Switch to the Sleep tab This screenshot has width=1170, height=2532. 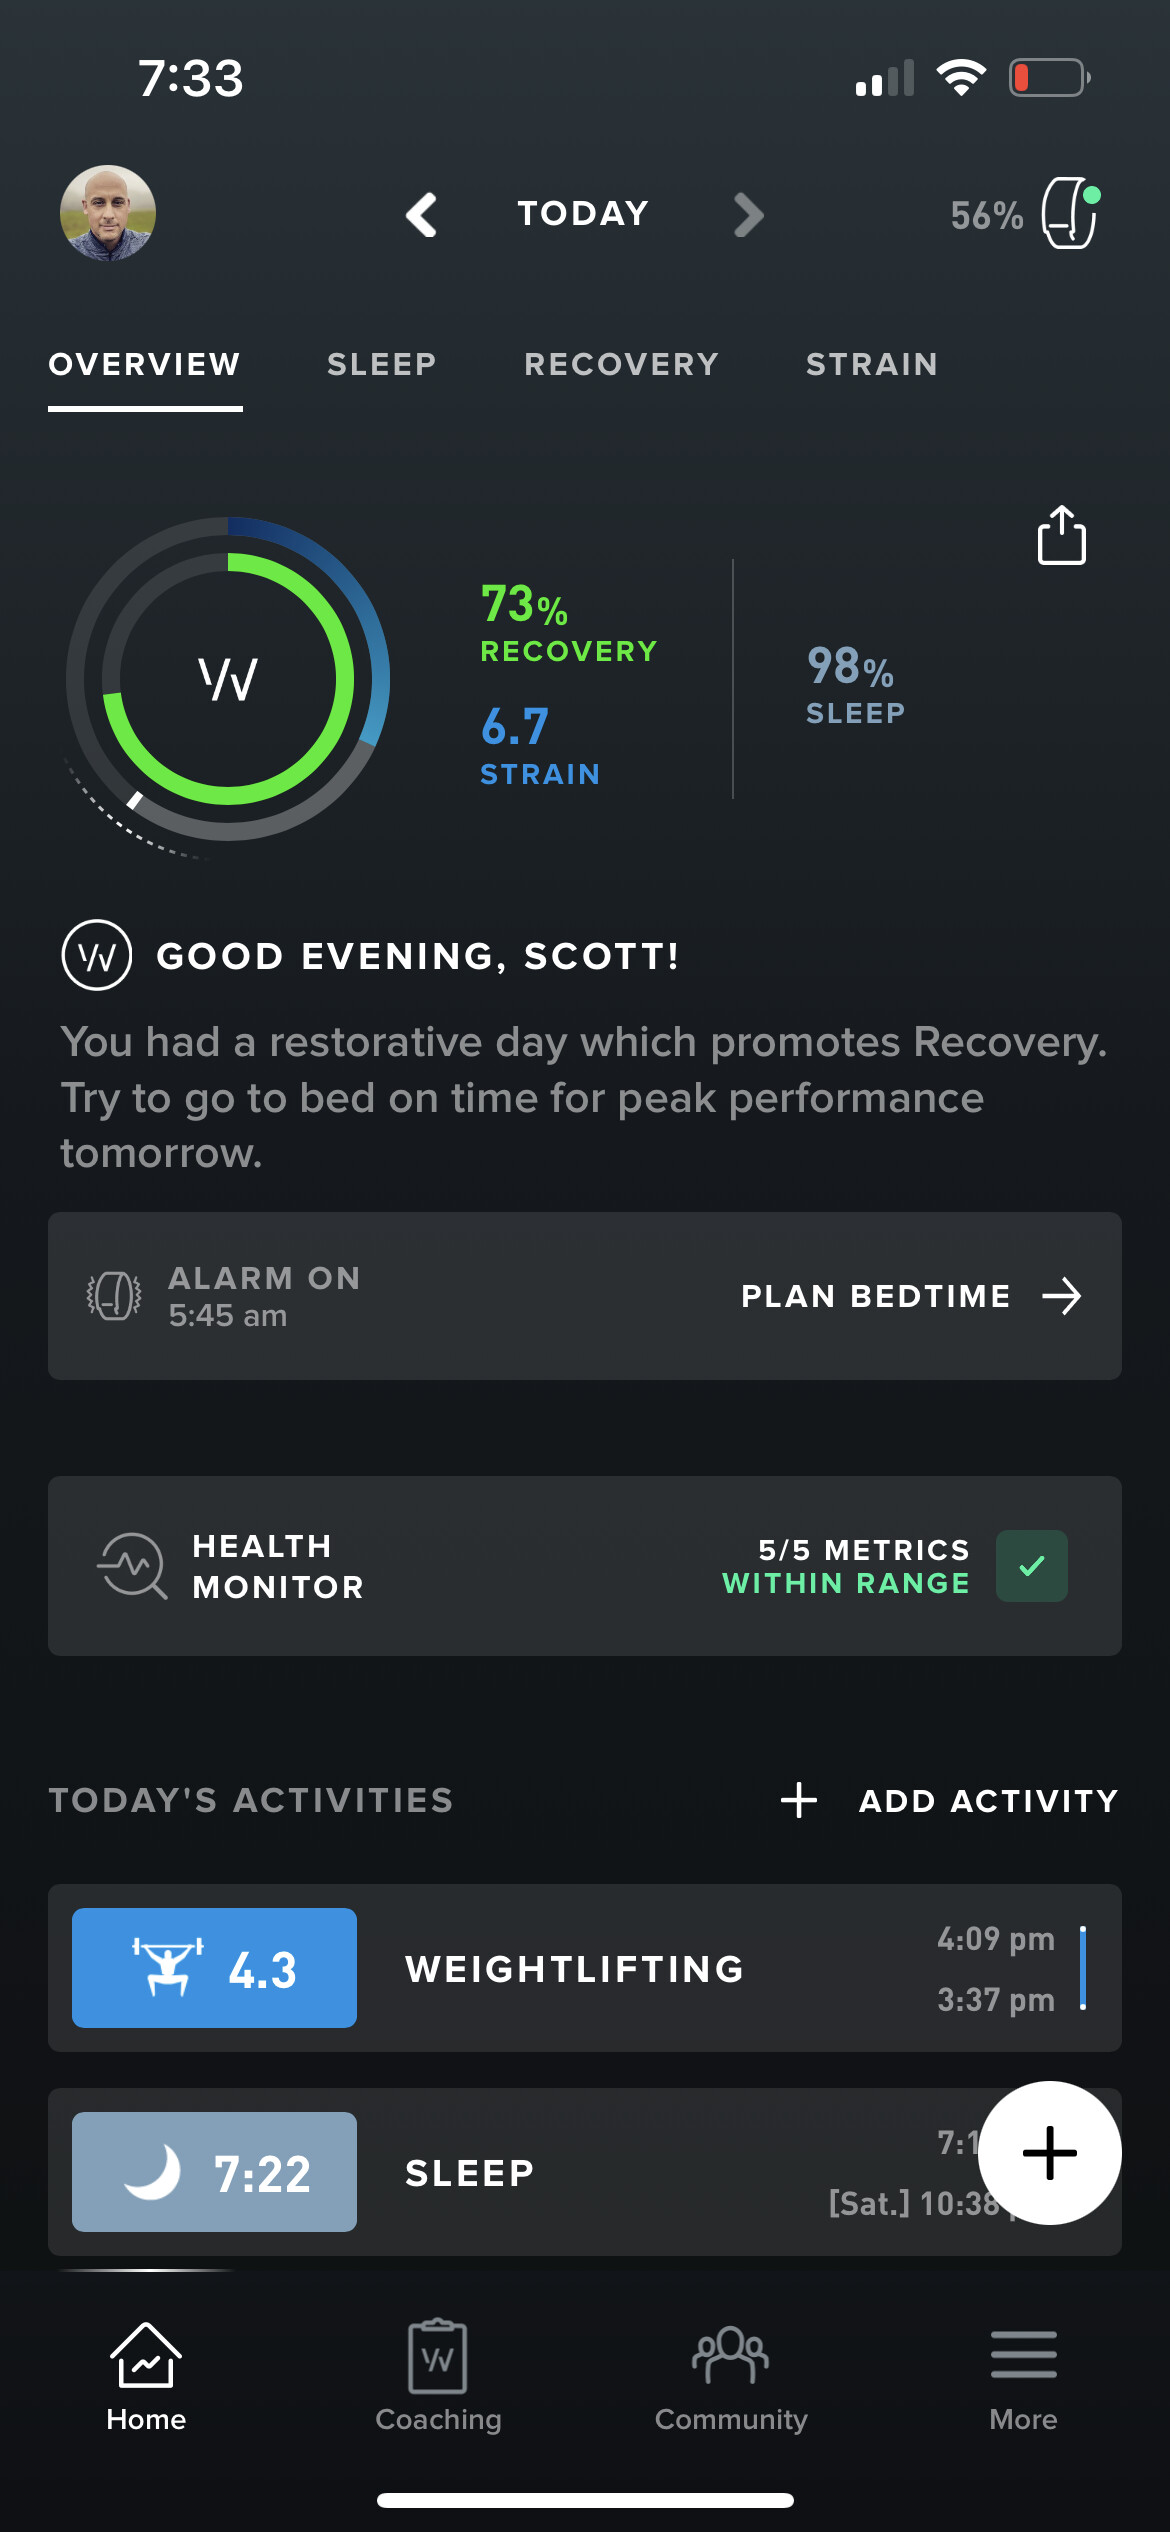click(x=382, y=365)
